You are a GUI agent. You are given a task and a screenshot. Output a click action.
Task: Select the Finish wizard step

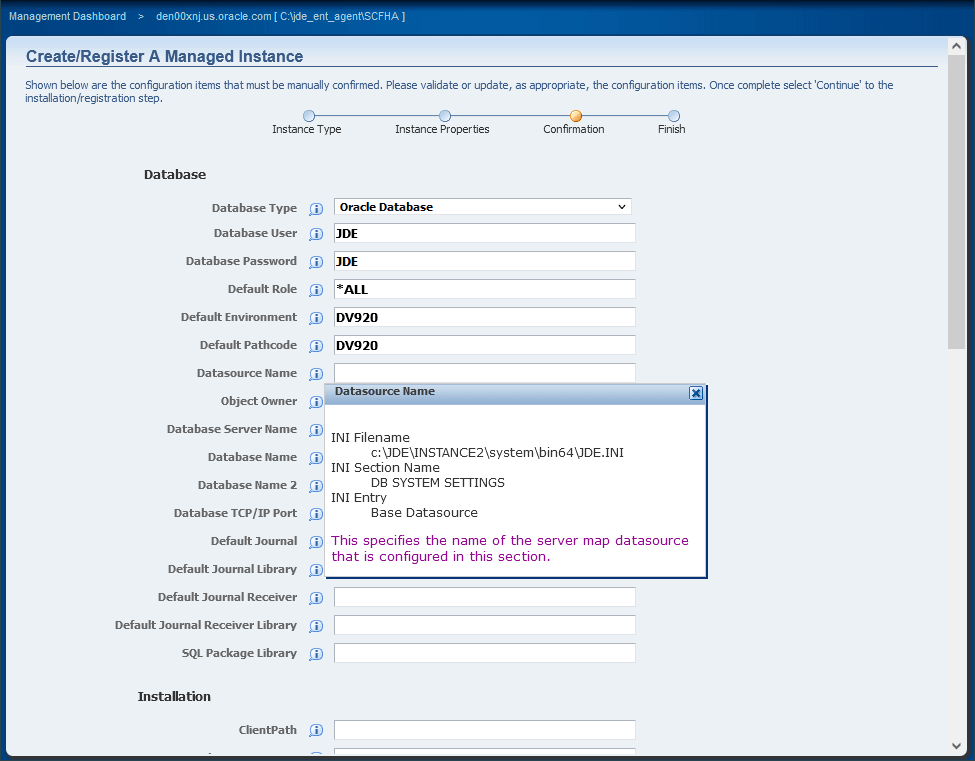[x=673, y=116]
